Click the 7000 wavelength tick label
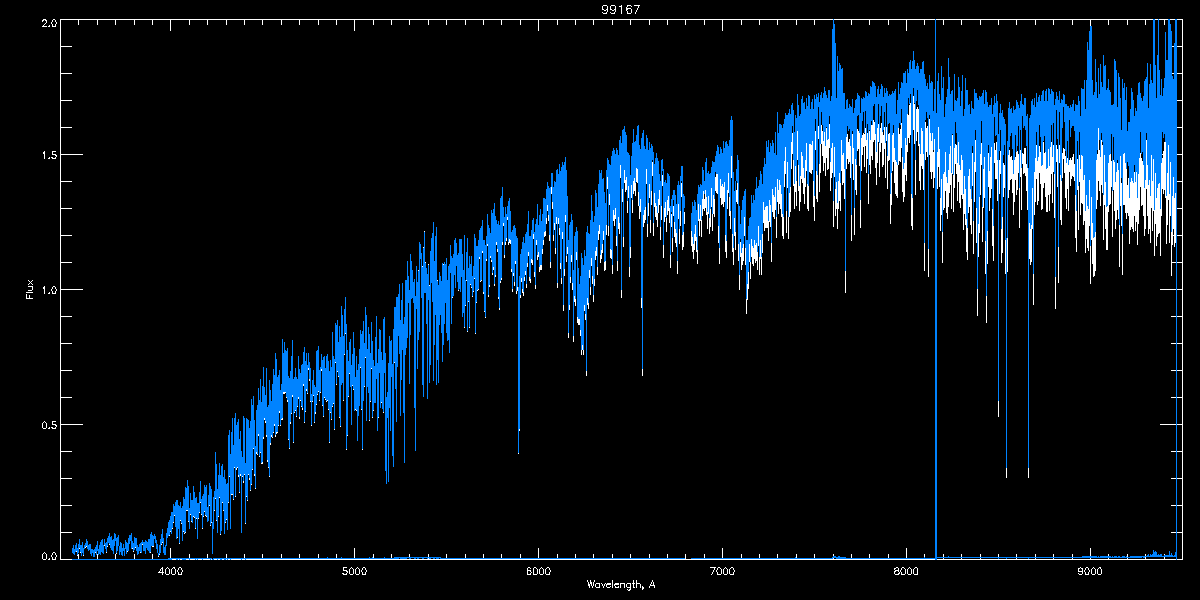This screenshot has width=1200, height=600. click(722, 571)
